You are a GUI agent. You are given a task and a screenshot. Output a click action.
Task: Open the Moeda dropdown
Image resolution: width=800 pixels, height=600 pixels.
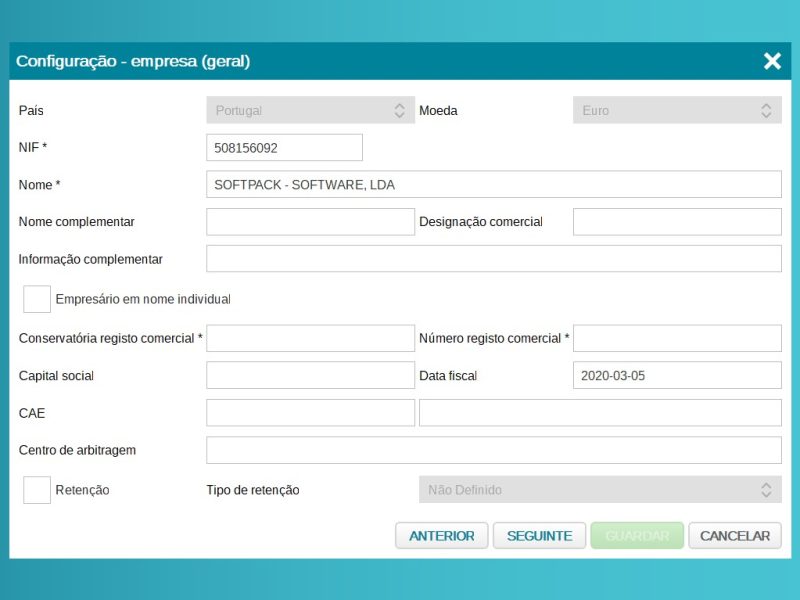tap(676, 110)
